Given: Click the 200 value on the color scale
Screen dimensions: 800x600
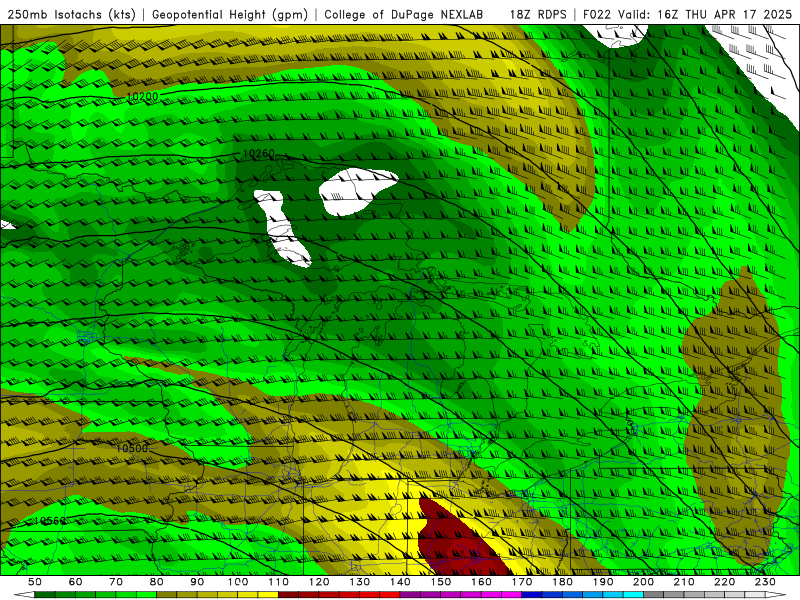Looking at the screenshot, I should pyautogui.click(x=643, y=582).
